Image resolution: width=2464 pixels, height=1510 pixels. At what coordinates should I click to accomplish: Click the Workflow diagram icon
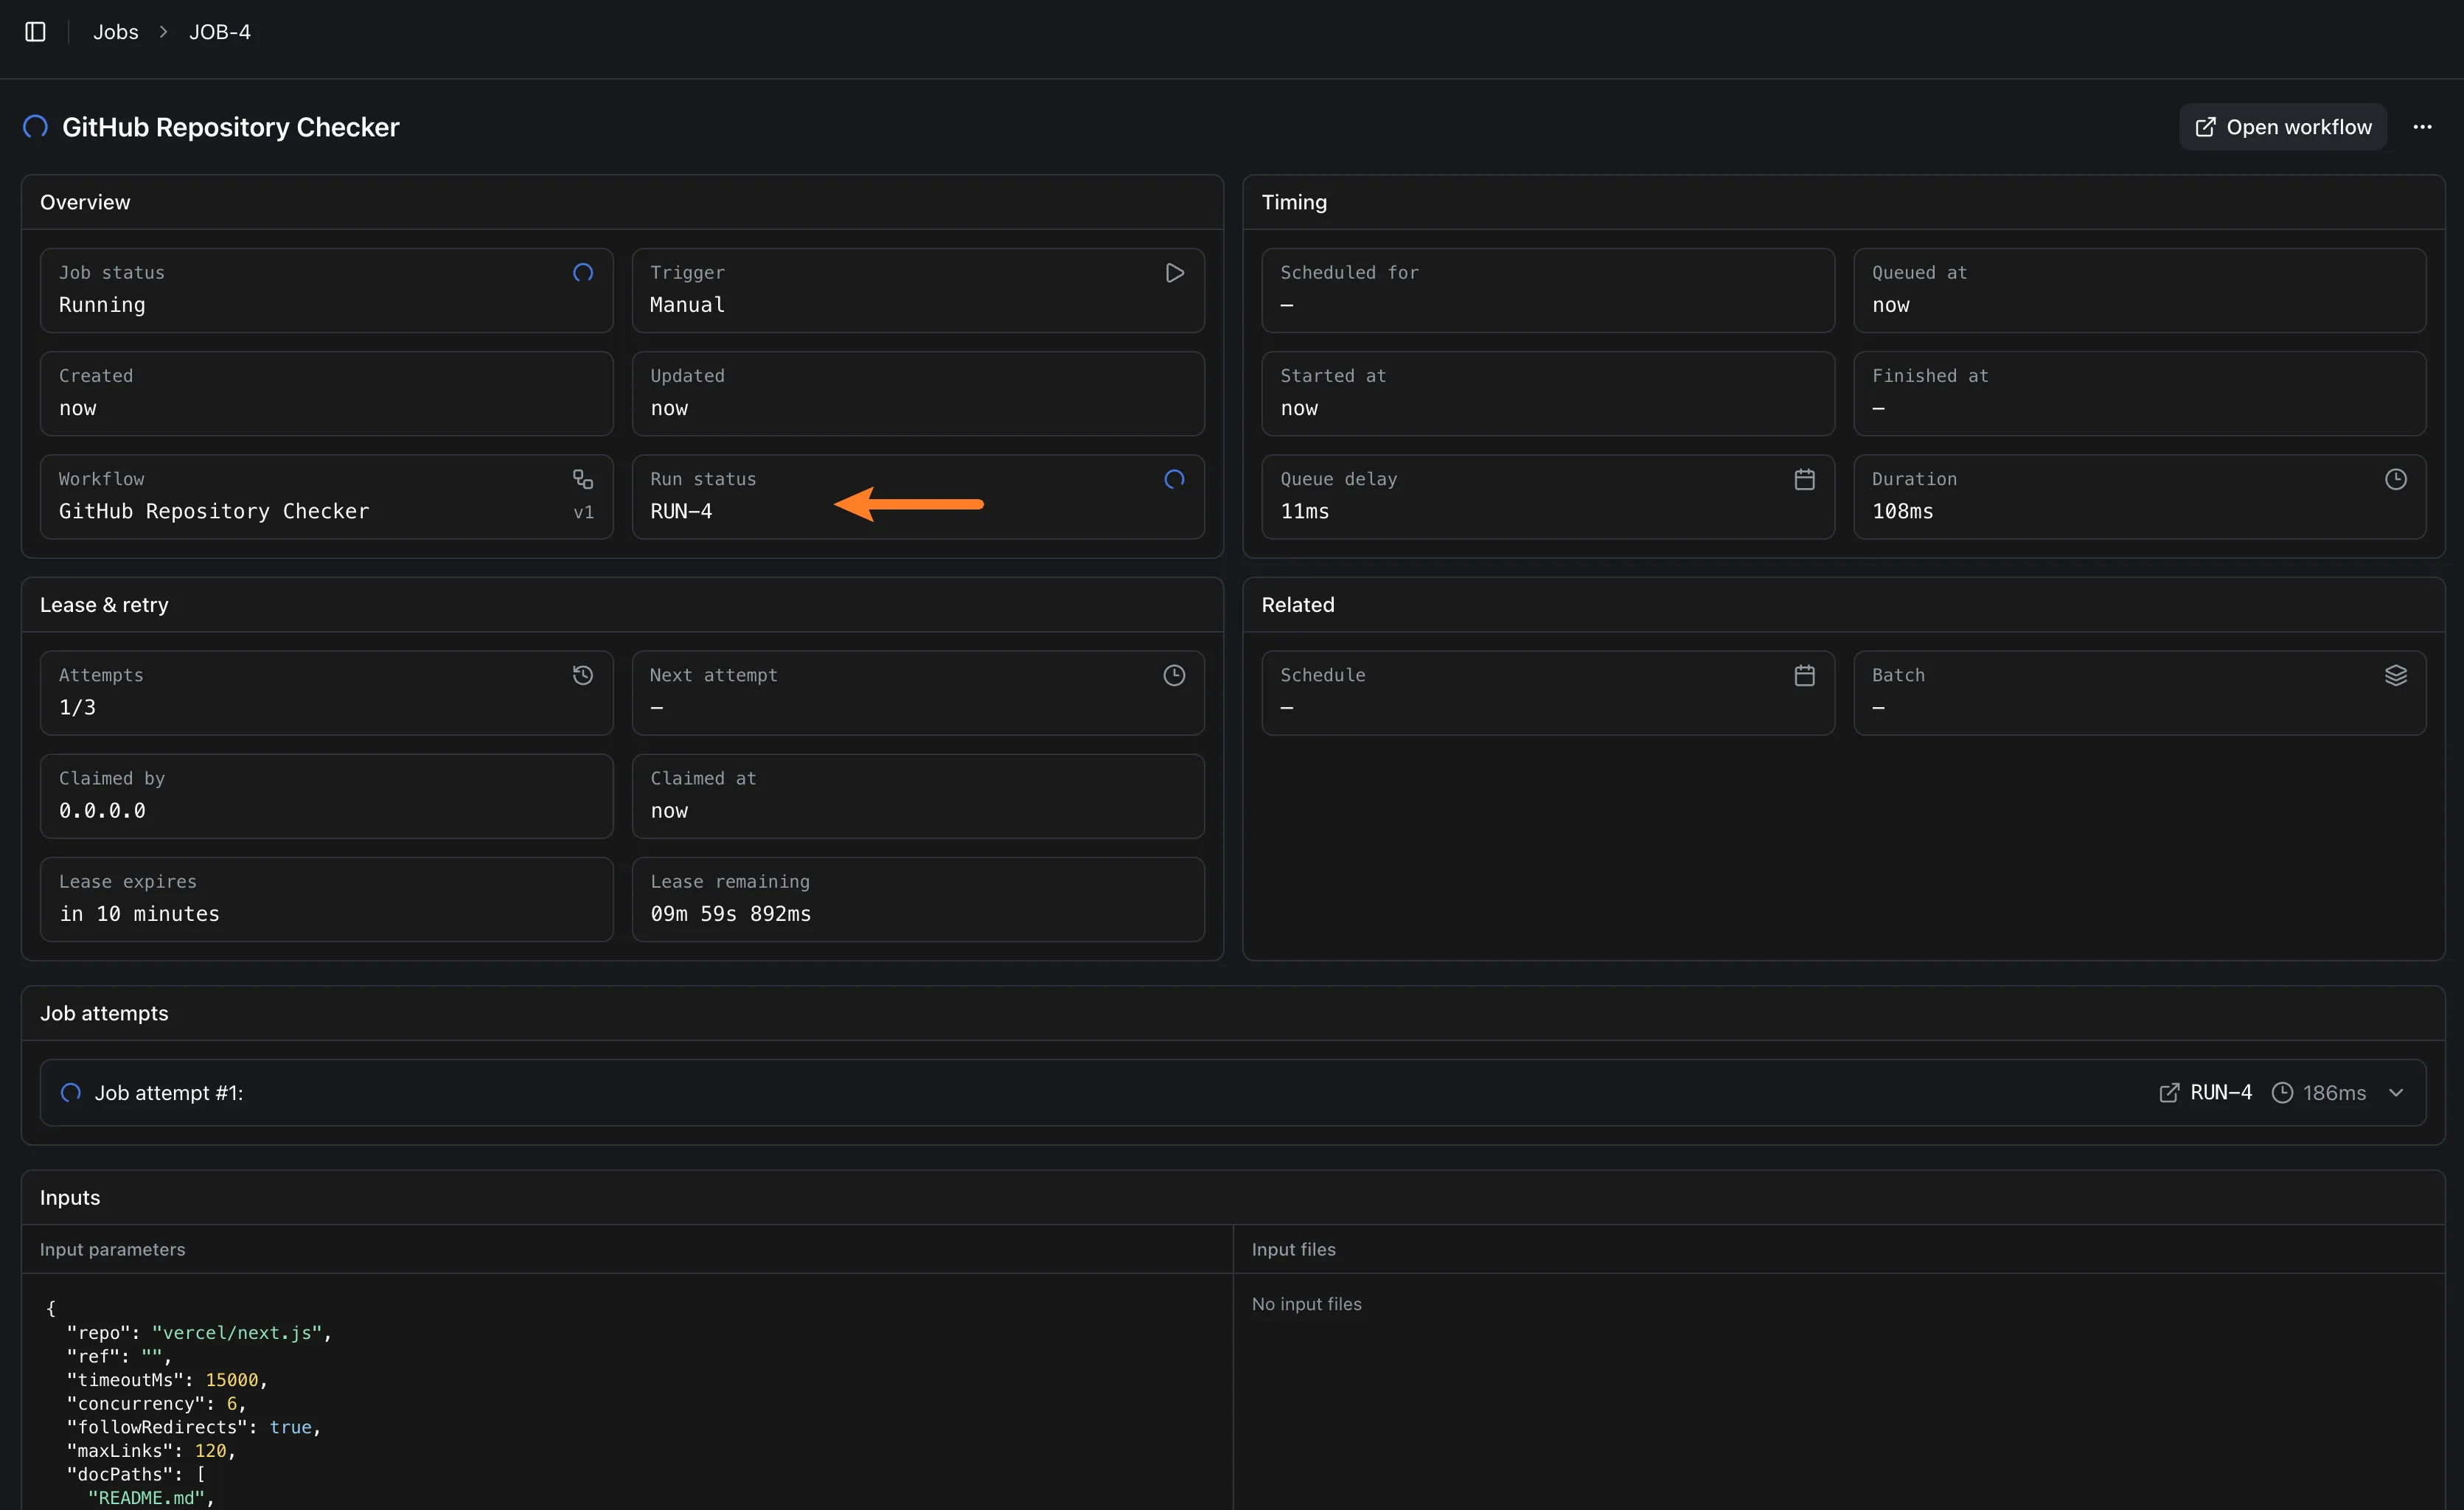(x=583, y=480)
